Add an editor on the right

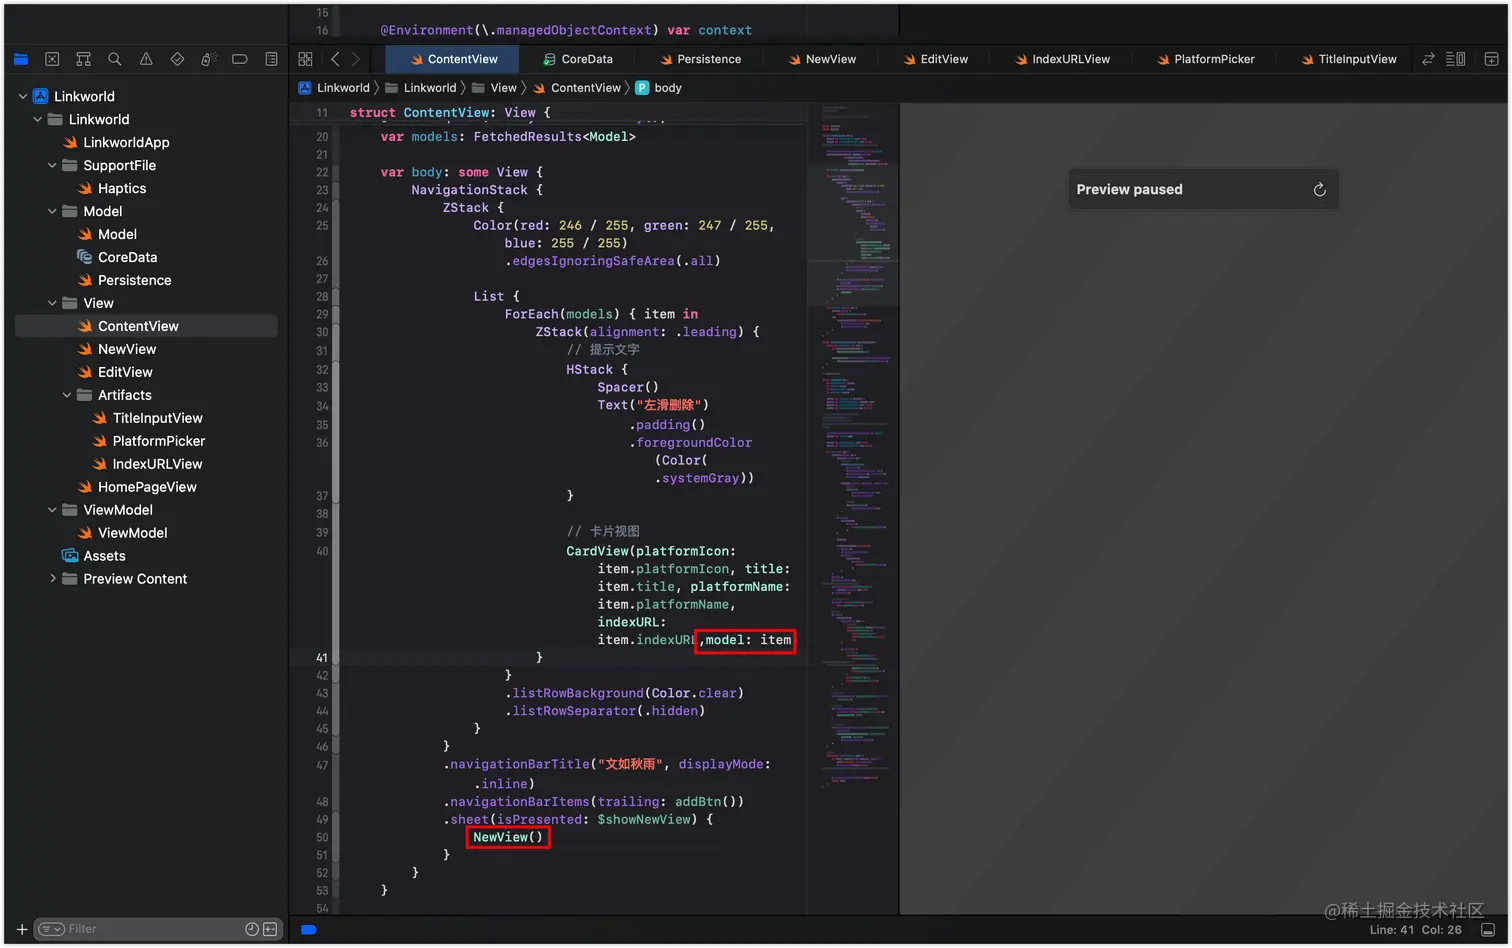point(1491,59)
